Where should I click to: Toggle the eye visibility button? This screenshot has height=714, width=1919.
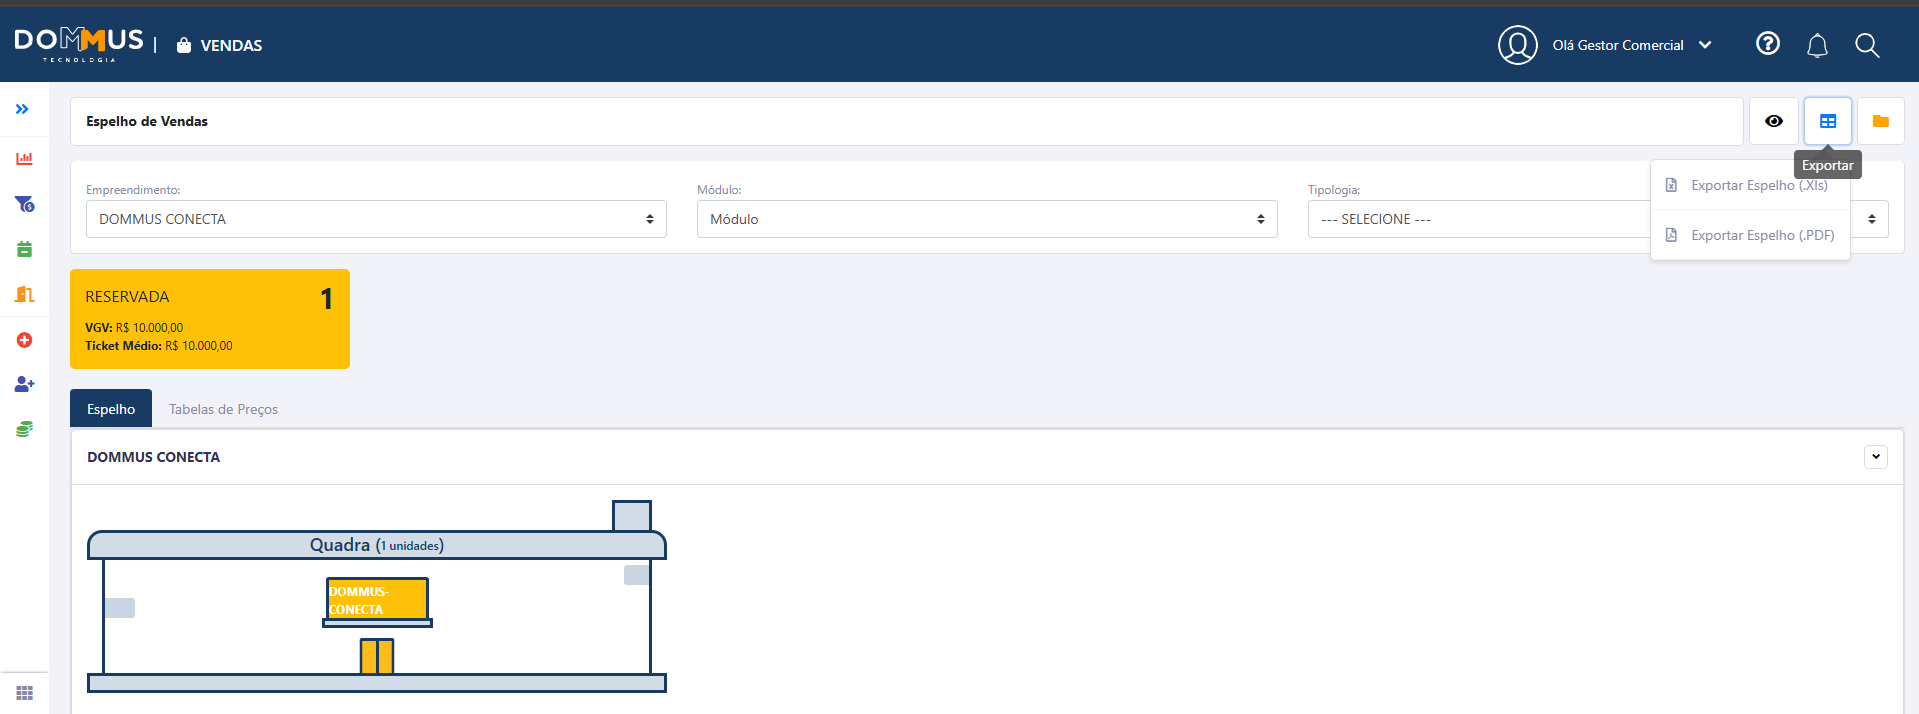(x=1773, y=121)
